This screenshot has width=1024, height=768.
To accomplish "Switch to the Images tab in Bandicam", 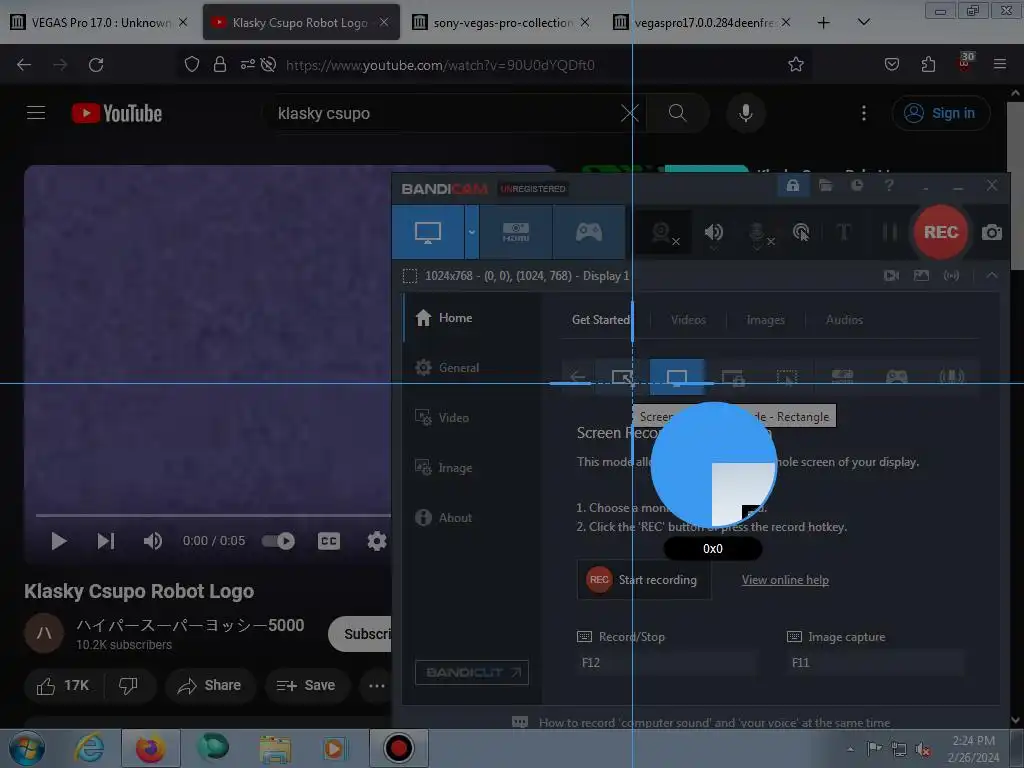I will click(765, 320).
